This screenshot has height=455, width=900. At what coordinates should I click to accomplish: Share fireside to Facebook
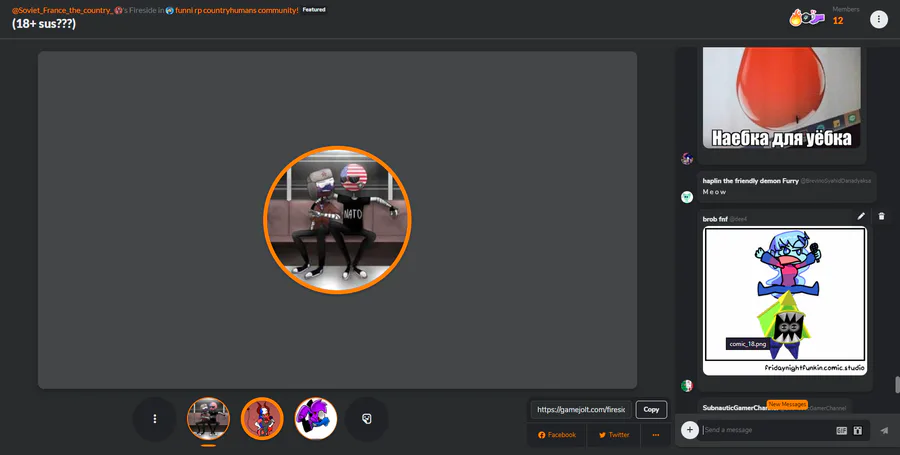tap(557, 435)
